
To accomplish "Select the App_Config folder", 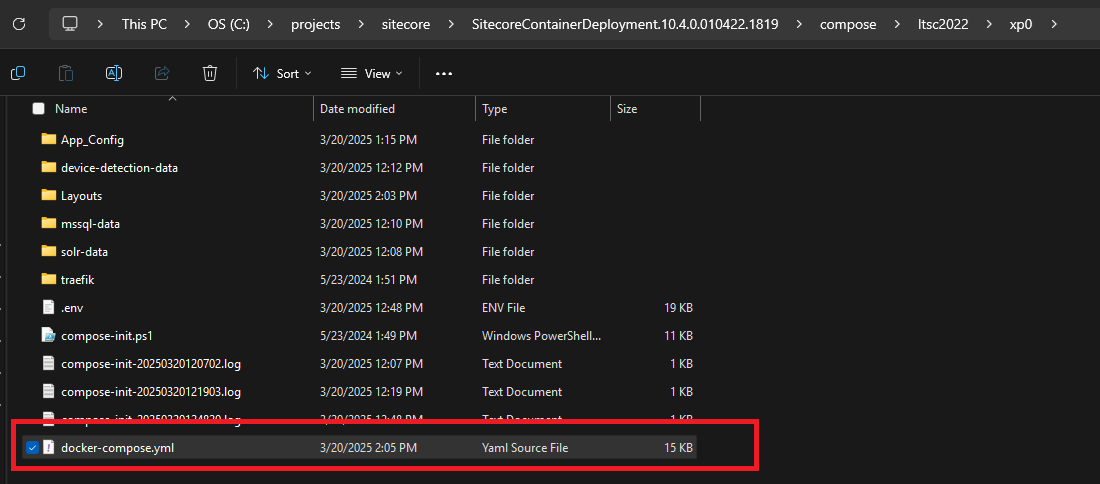I will (x=92, y=140).
